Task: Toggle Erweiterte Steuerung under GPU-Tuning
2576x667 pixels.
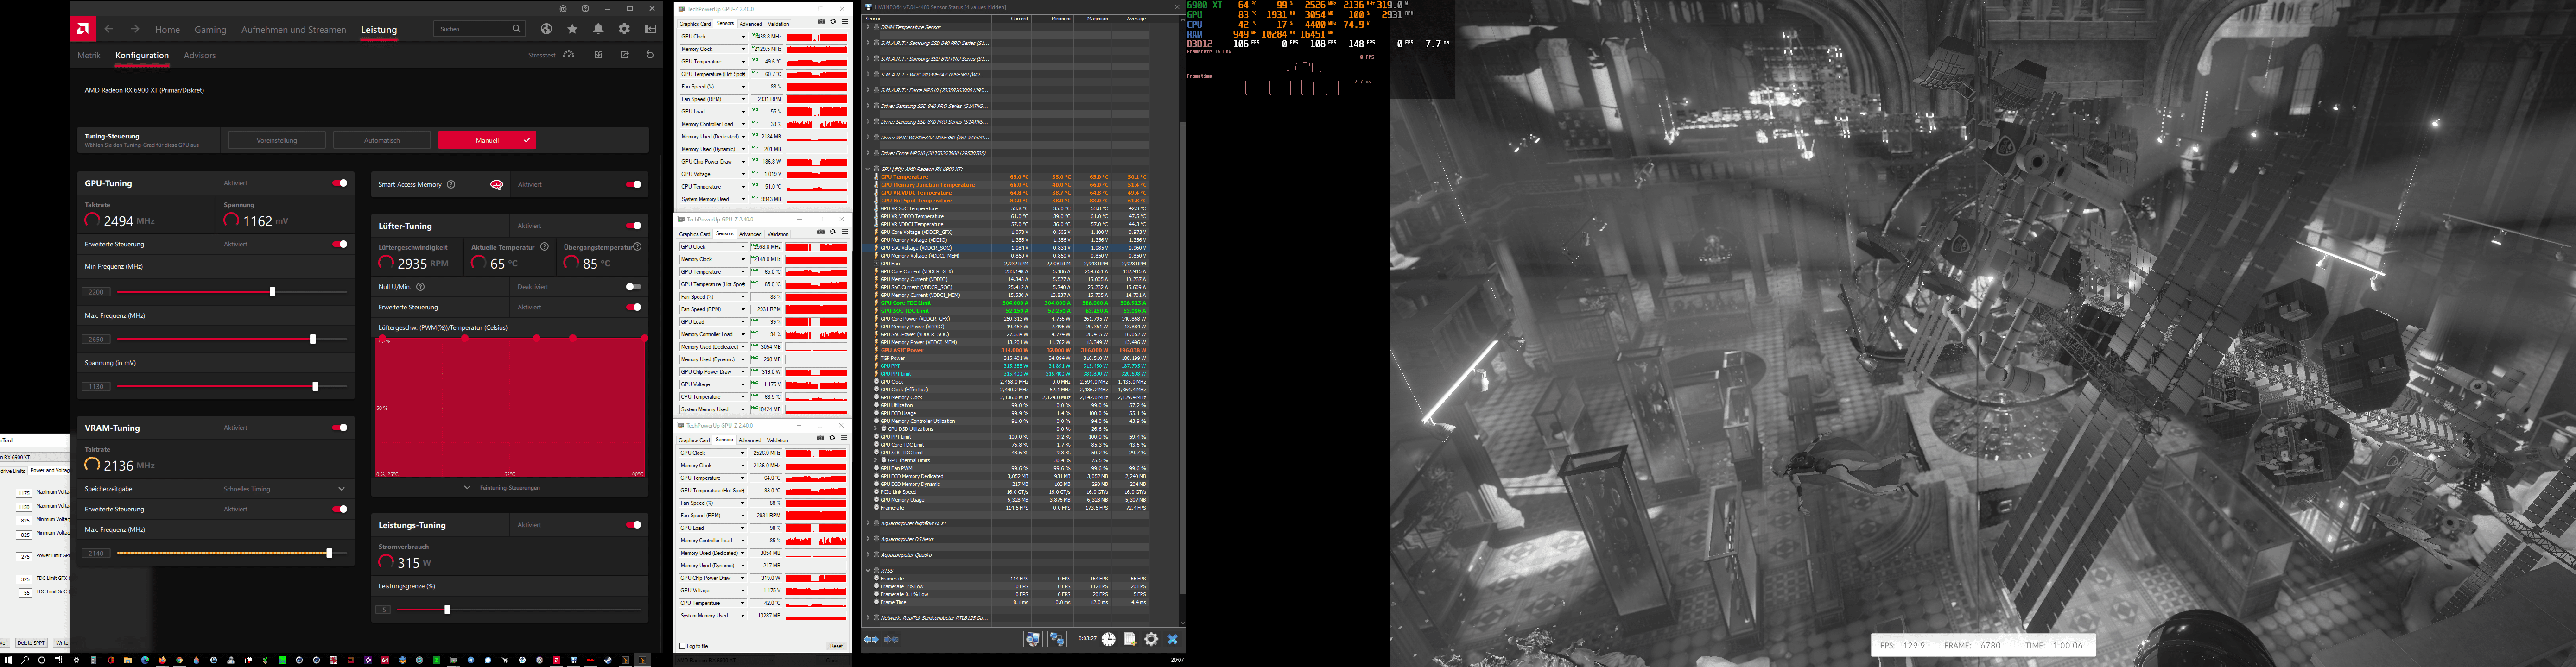Action: point(340,244)
